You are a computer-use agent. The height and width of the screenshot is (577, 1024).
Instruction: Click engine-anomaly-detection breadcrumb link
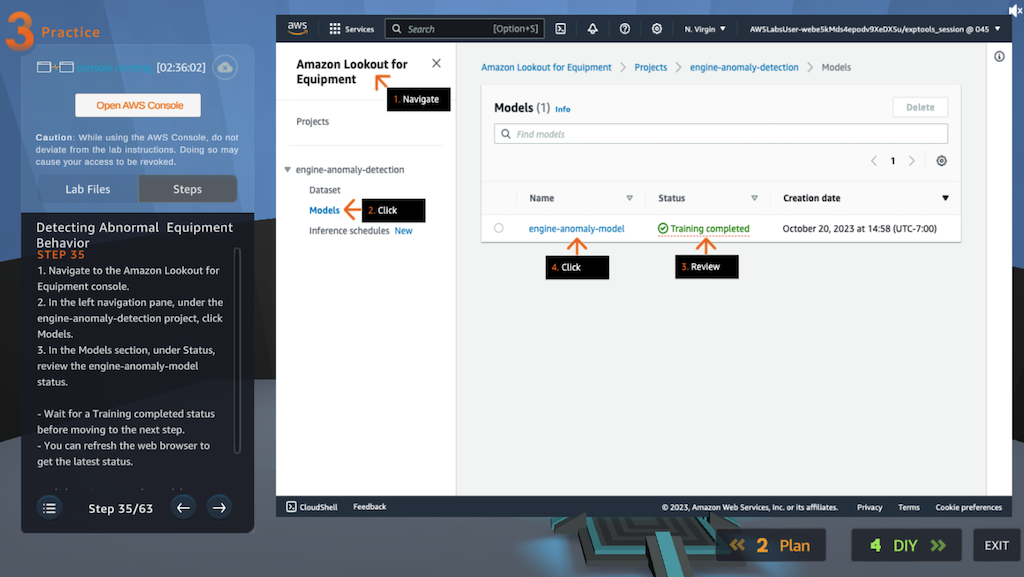coord(744,67)
